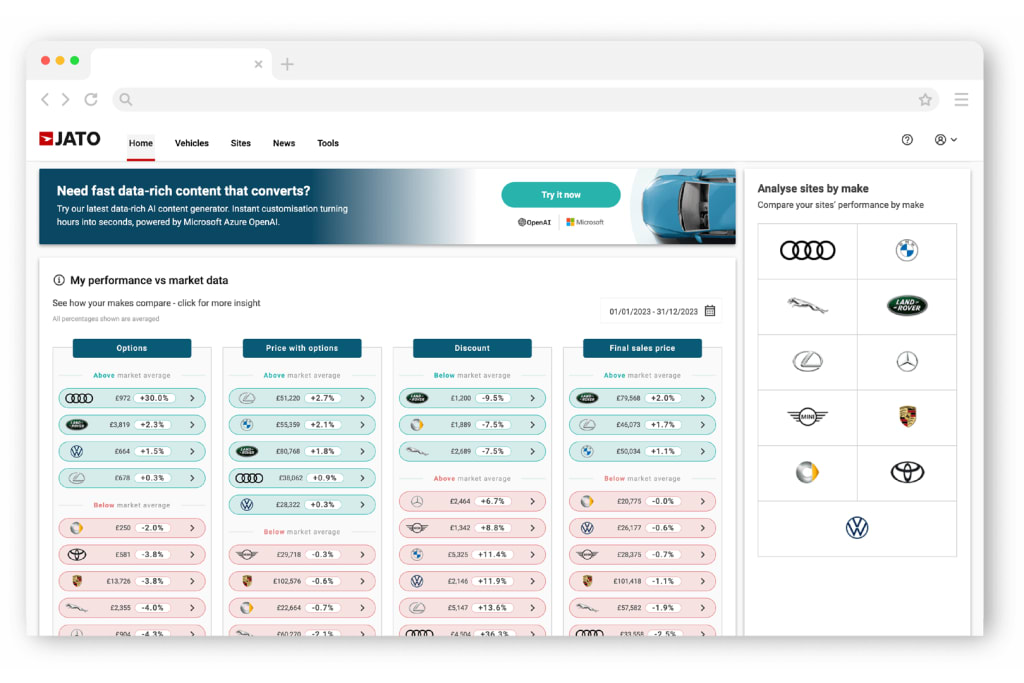Select Mercedes logo in Analyse sites panel
This screenshot has width=1024, height=683.
[906, 361]
